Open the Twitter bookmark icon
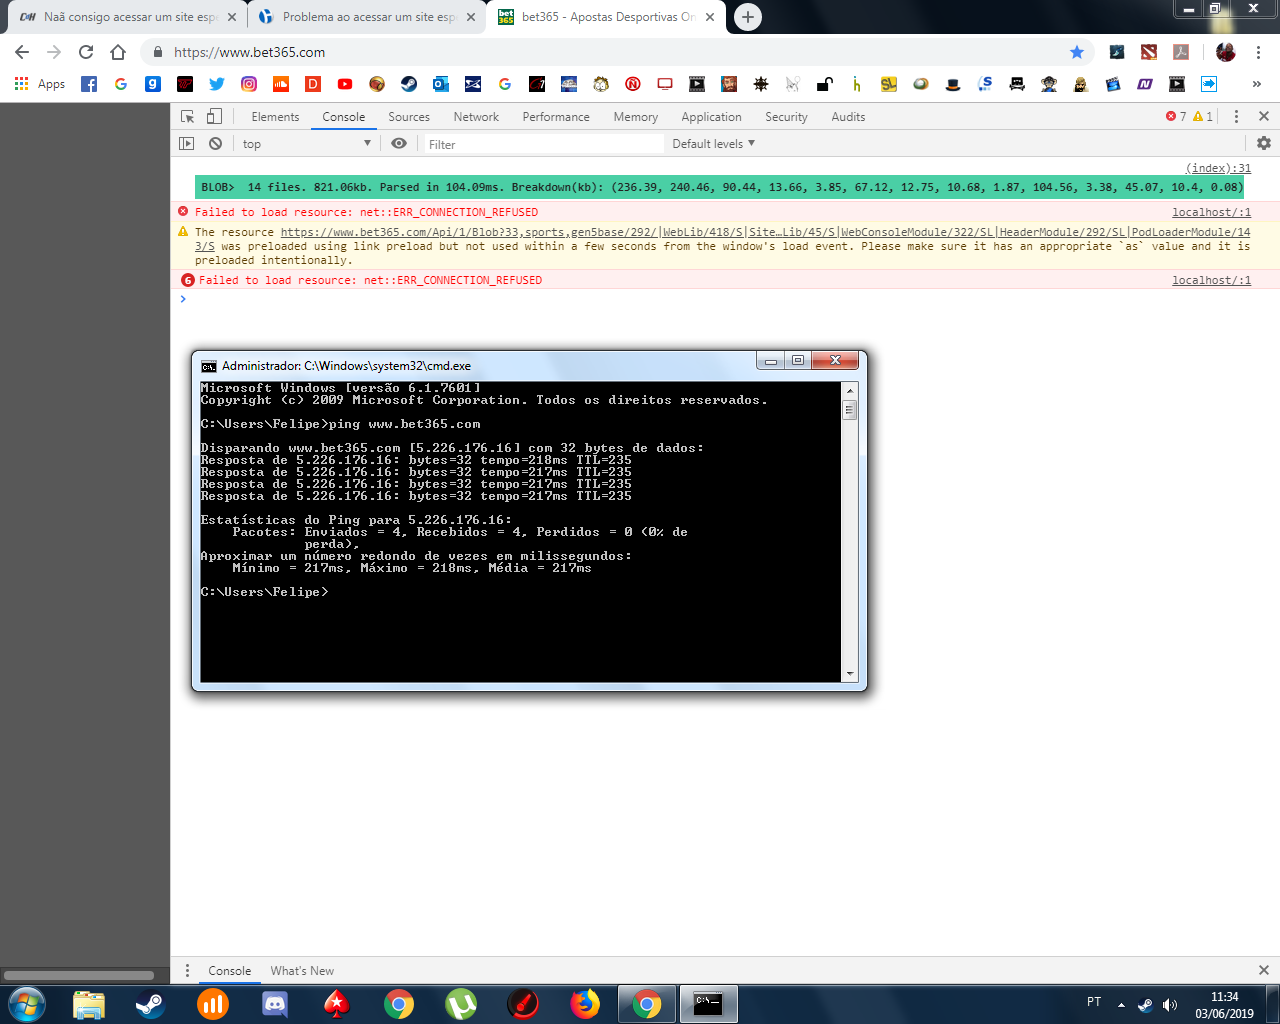Screen dimensions: 1280x1024 [x=217, y=84]
